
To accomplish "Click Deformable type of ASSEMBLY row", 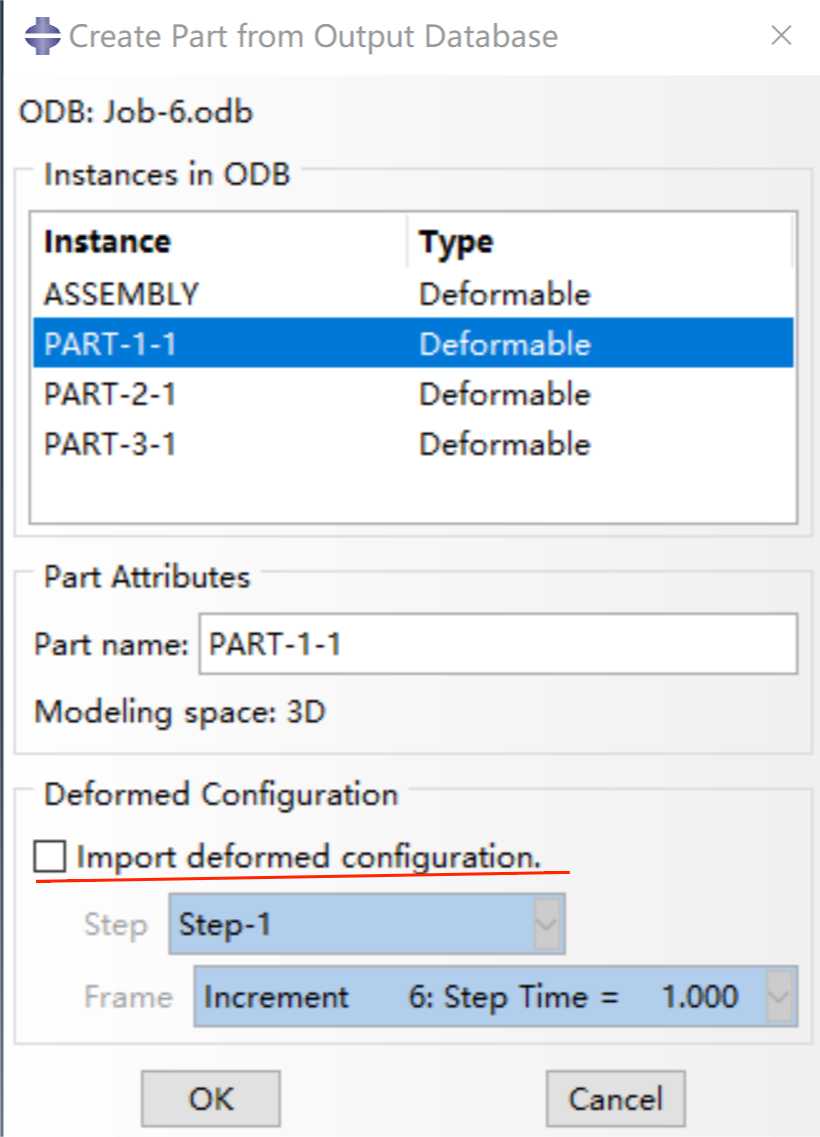I will pos(505,294).
